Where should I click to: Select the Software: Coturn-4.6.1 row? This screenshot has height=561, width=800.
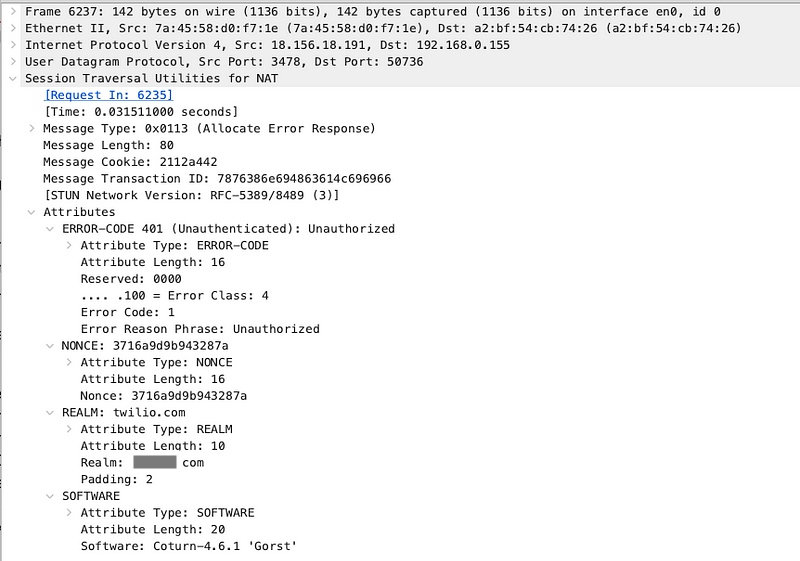[x=189, y=547]
